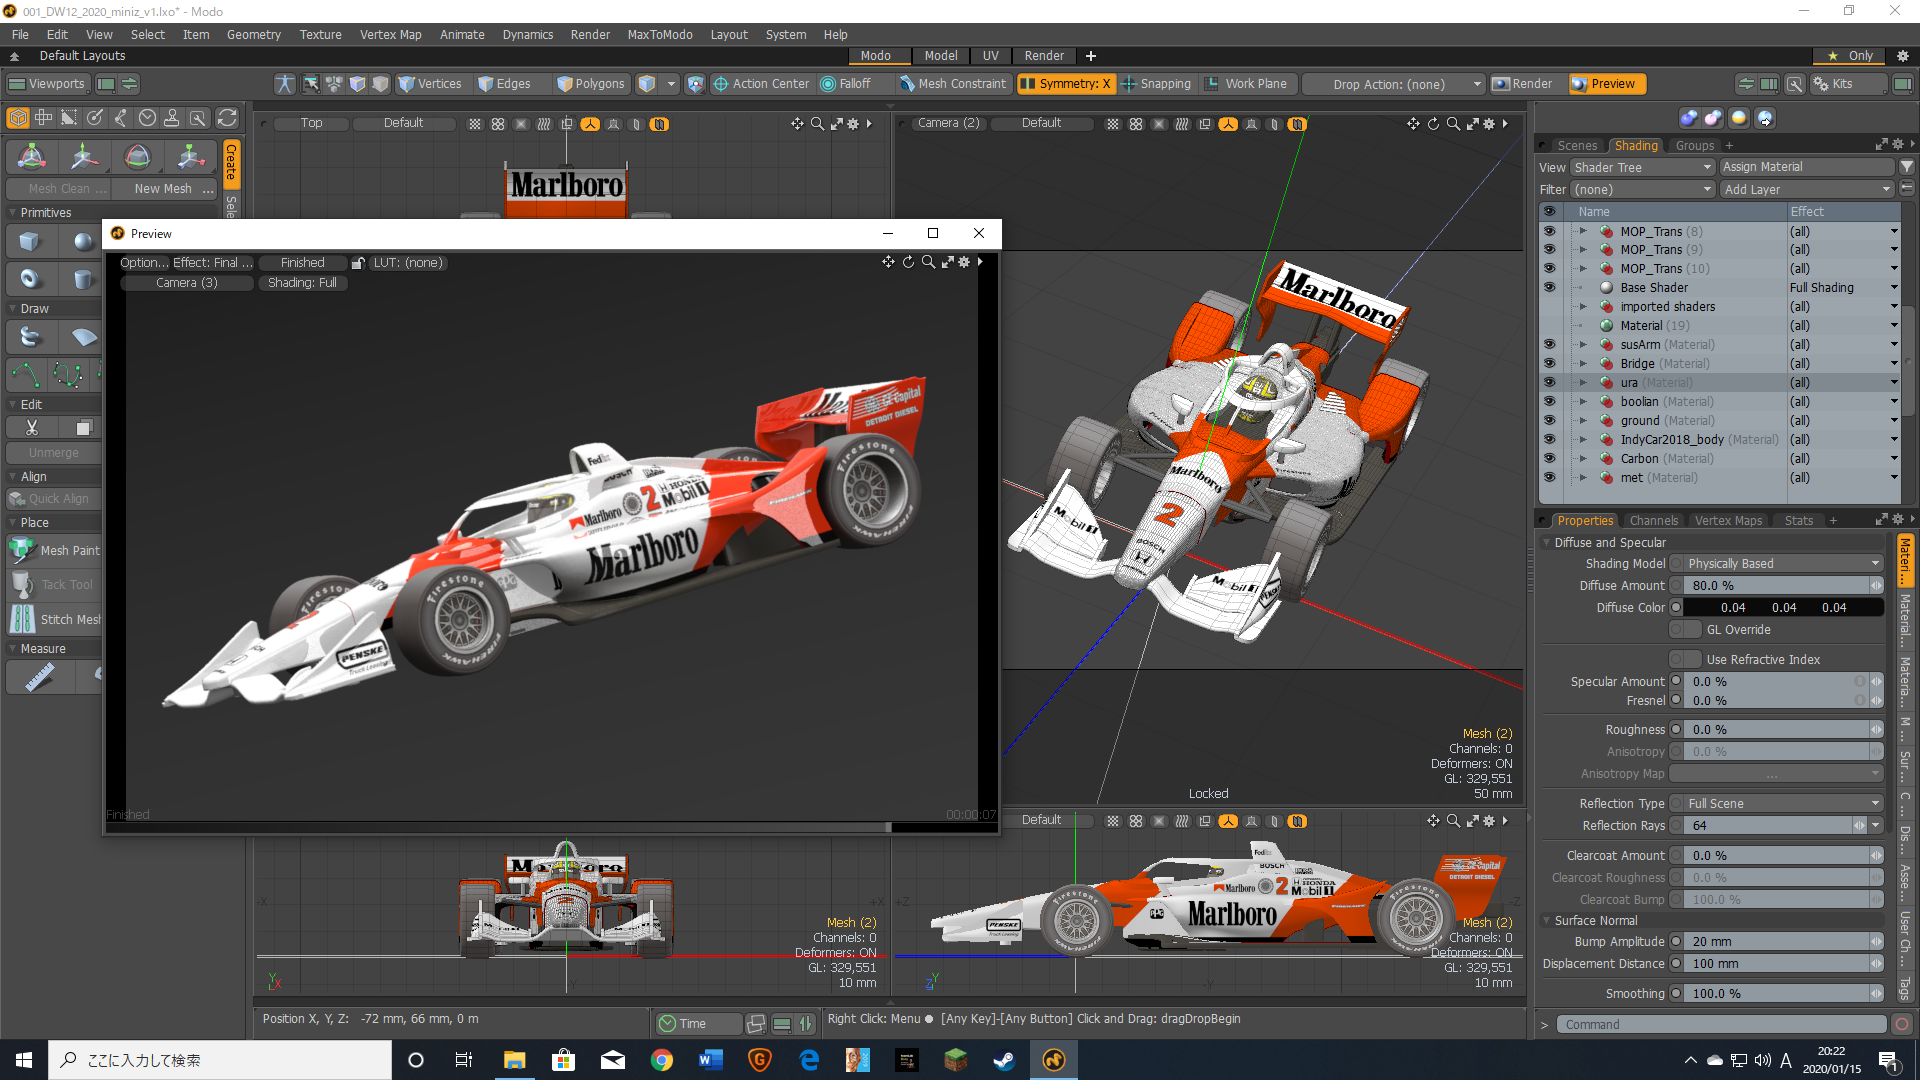Hide the ground material layer eye
This screenshot has height=1080, width=1920.
point(1549,420)
